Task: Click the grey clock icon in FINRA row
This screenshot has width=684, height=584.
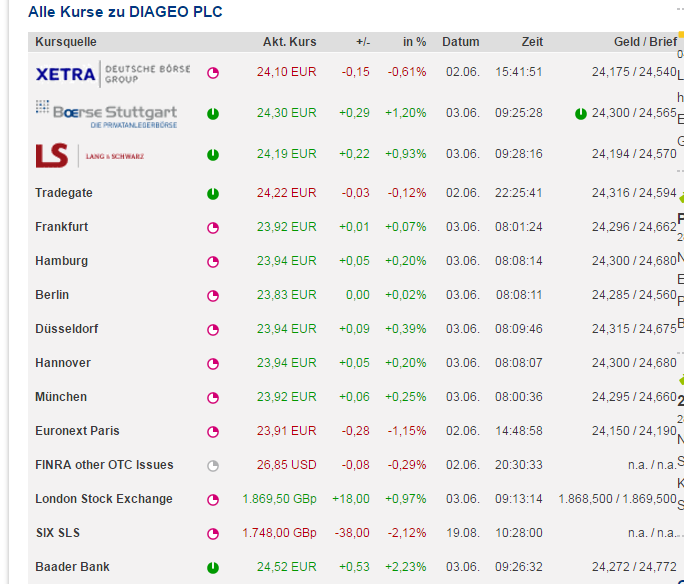Action: point(213,466)
